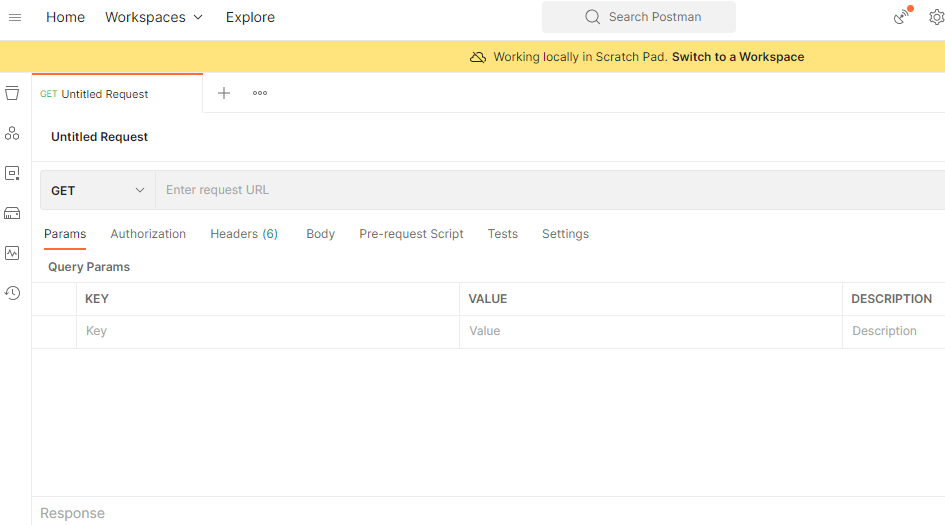Open the Explore page
This screenshot has width=945, height=525.
(250, 17)
